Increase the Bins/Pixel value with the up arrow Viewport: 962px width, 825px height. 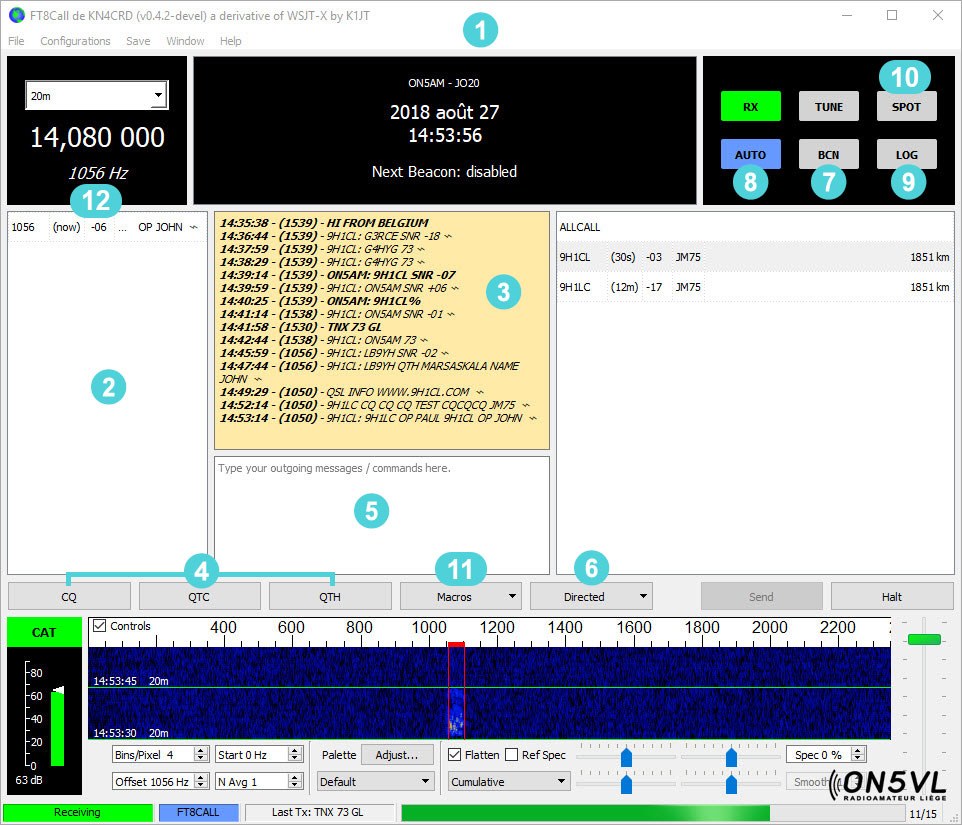click(201, 751)
